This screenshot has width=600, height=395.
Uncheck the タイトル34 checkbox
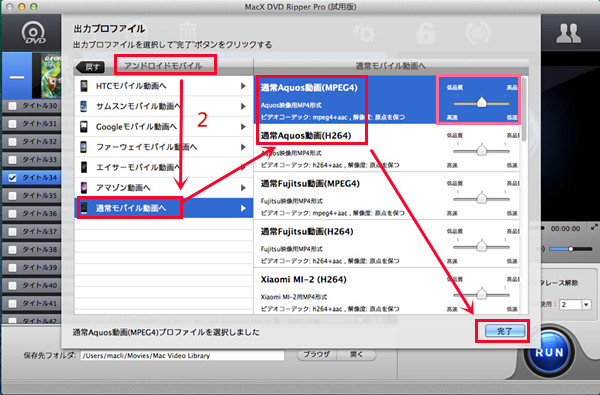(x=12, y=178)
